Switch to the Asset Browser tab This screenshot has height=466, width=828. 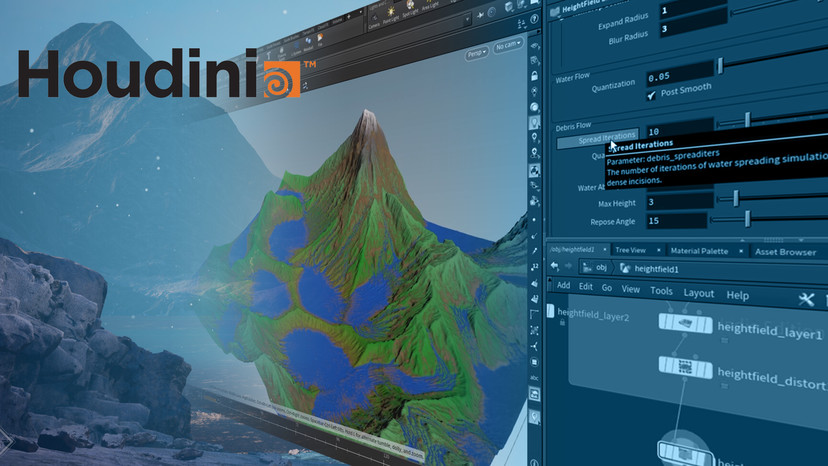(x=785, y=252)
